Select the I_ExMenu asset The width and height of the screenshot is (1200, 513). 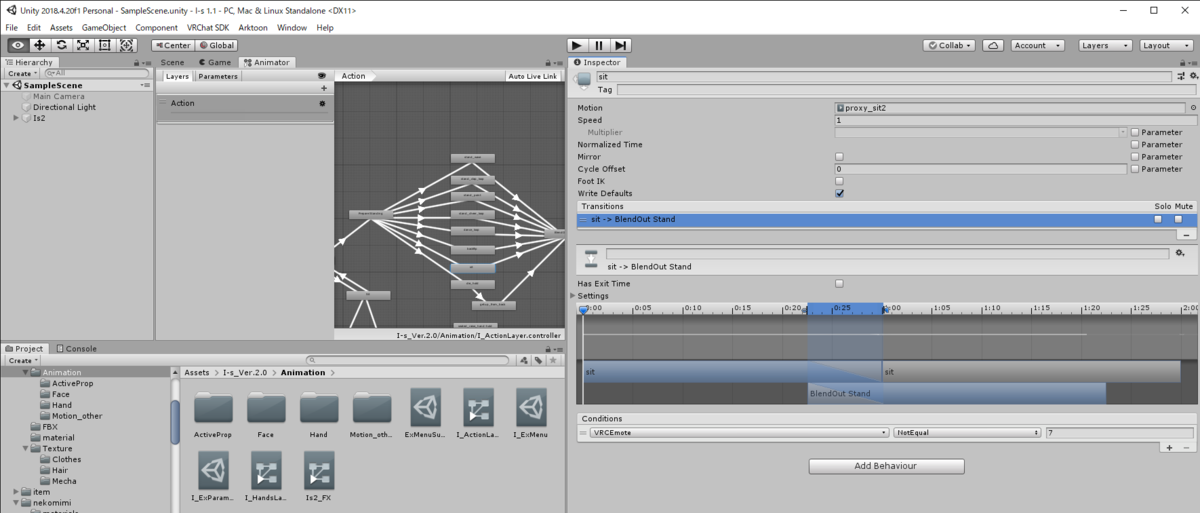coord(531,414)
